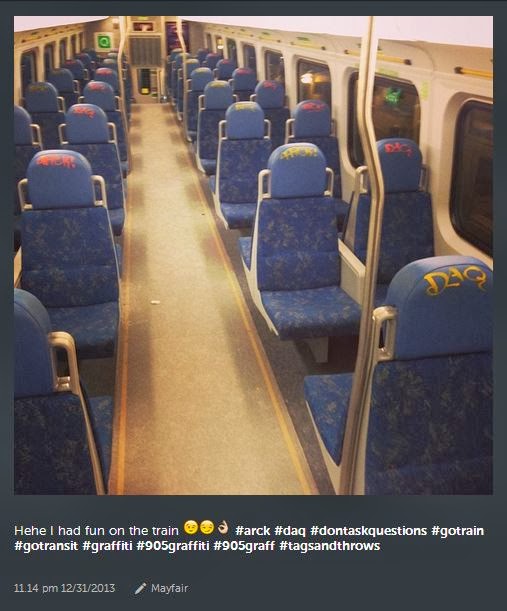Click the #905graff hashtag
Viewport: 507px width, 611px height.
click(x=244, y=546)
